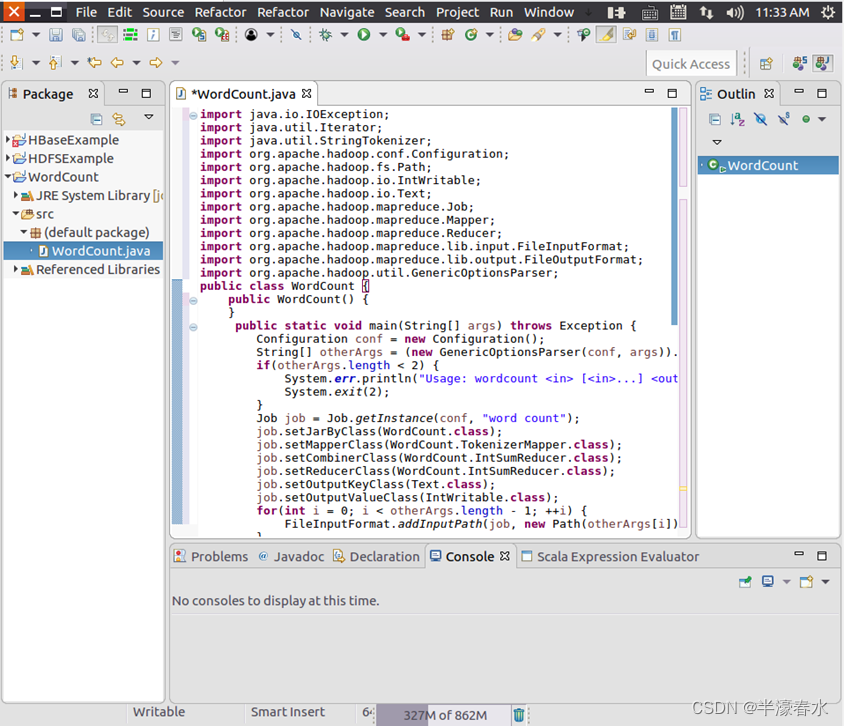Toggle Link with Editor in Package Explorer
The height and width of the screenshot is (726, 844).
119,119
